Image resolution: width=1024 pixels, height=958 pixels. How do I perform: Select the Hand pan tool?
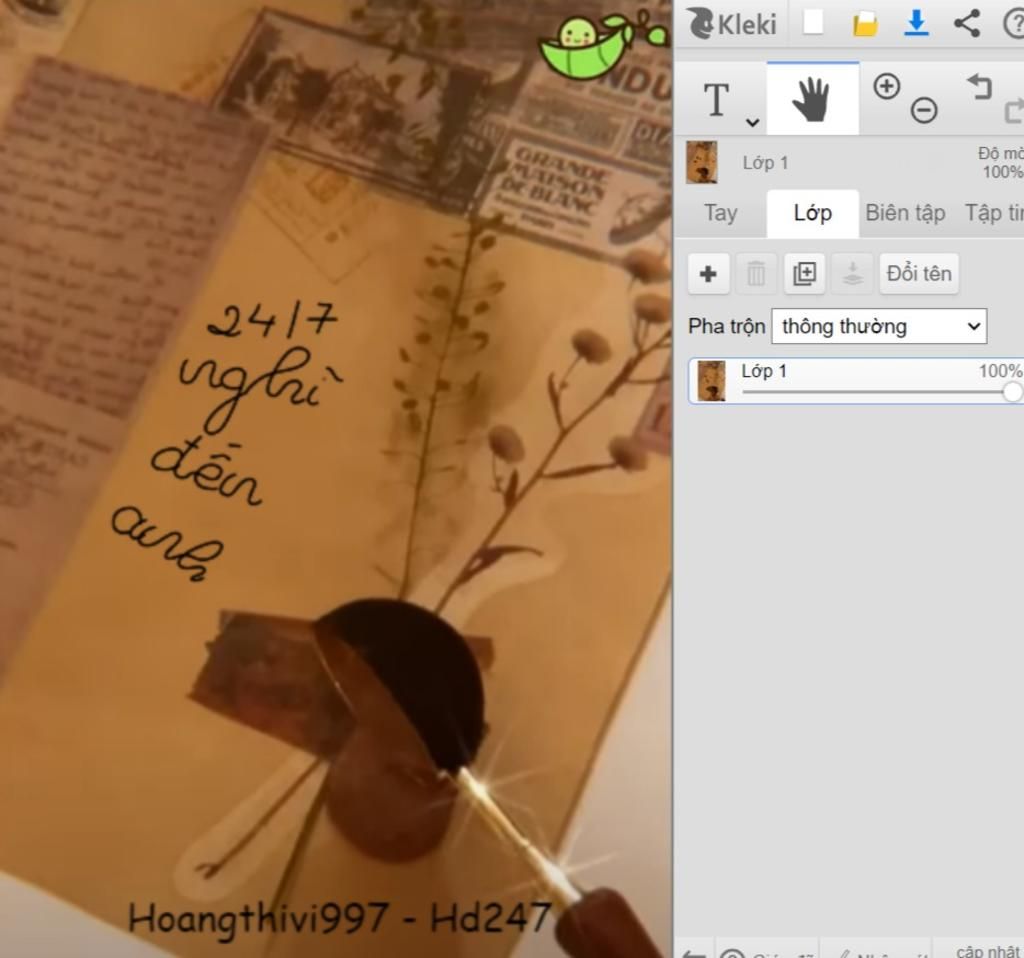point(812,99)
